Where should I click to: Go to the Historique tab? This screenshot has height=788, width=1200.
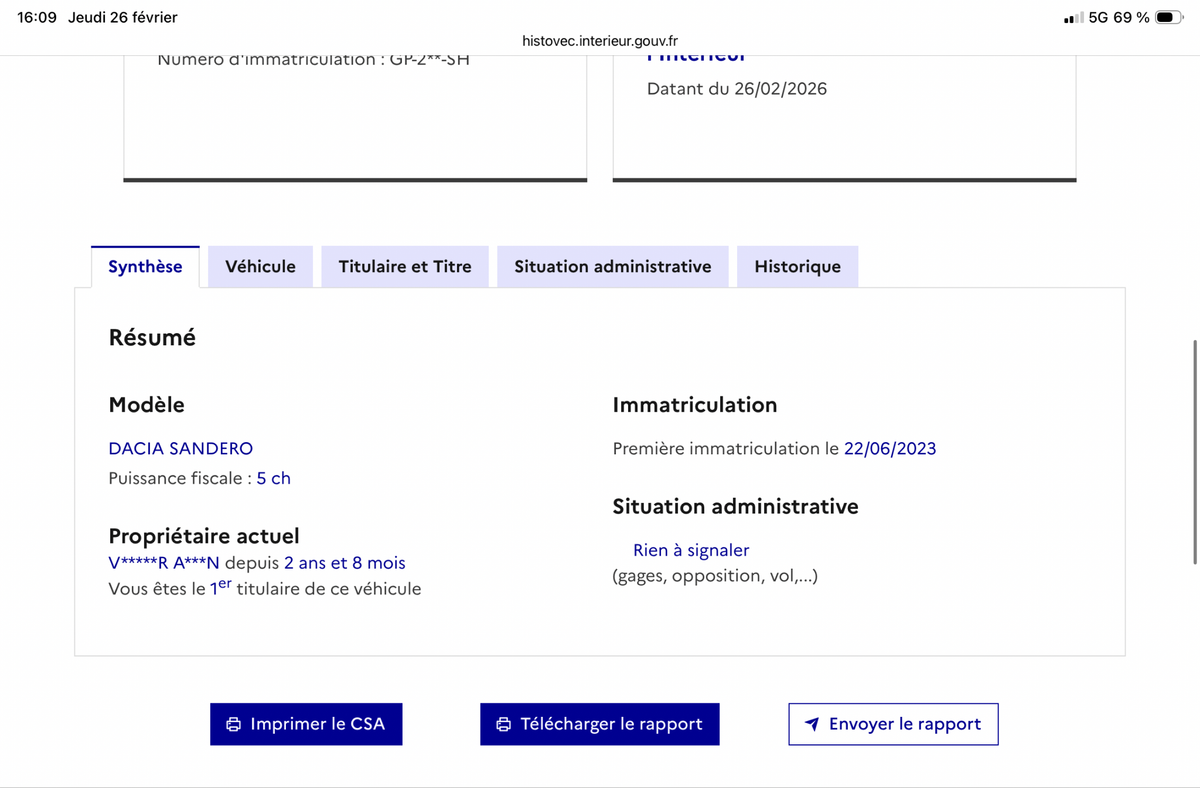coord(797,267)
